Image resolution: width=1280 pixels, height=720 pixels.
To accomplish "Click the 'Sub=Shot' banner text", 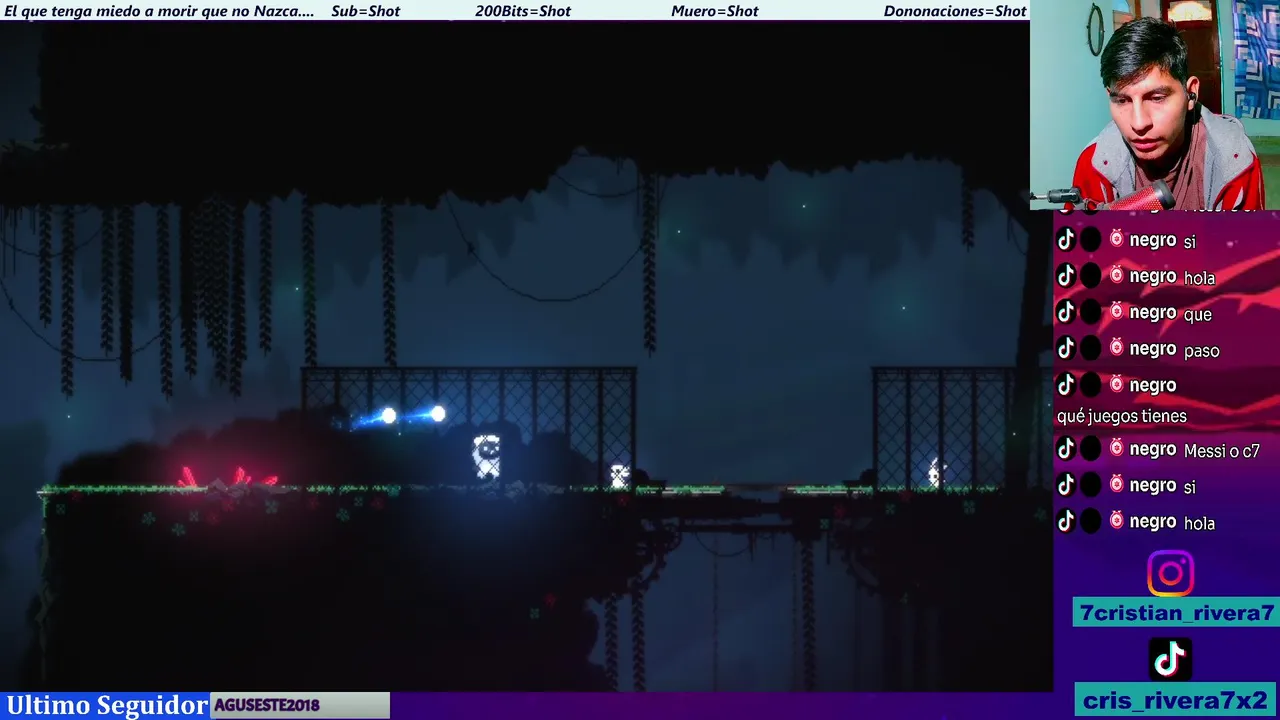I will pos(365,11).
